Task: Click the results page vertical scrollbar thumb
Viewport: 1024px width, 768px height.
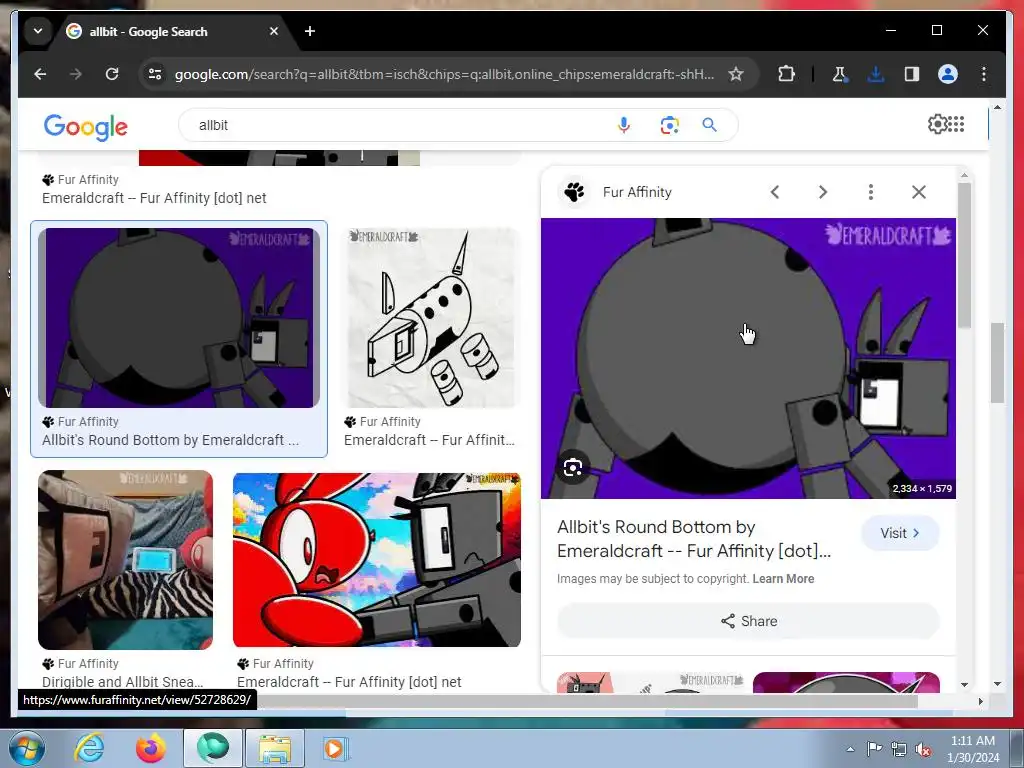Action: pyautogui.click(x=997, y=363)
